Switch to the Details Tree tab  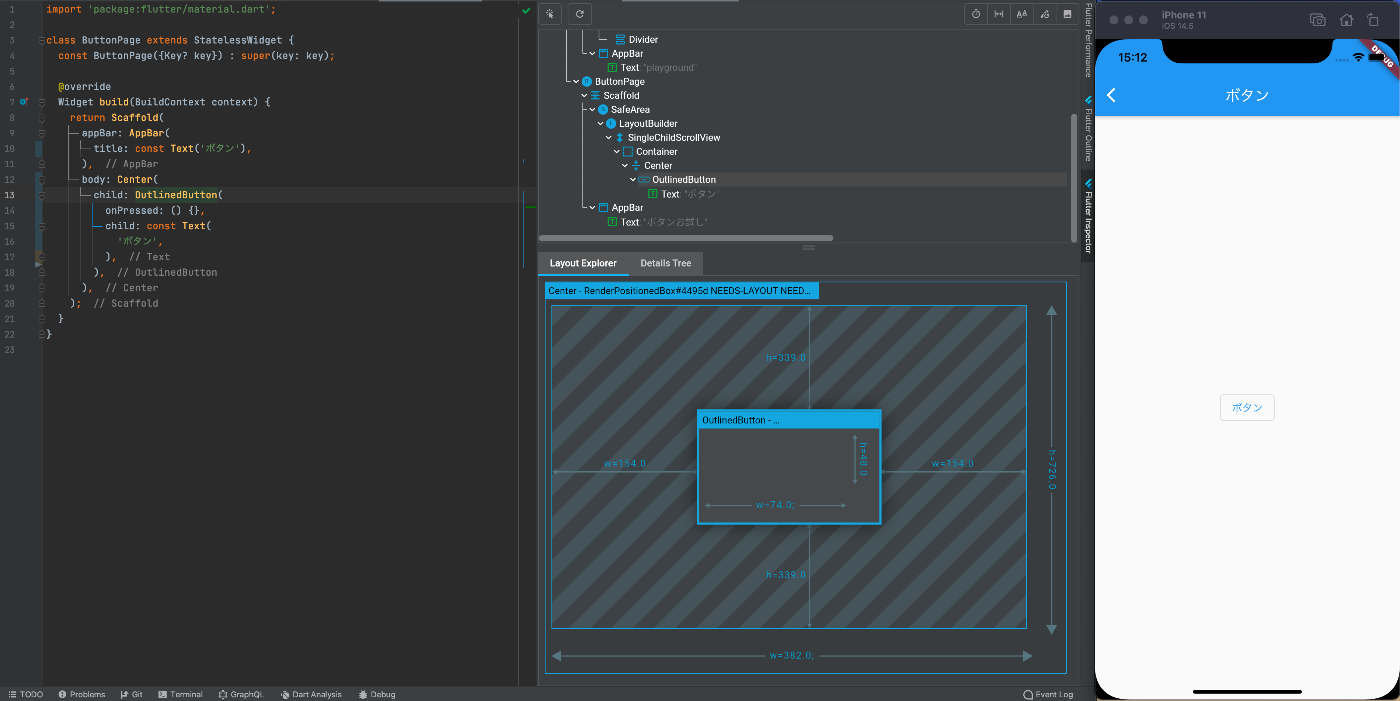click(x=666, y=263)
